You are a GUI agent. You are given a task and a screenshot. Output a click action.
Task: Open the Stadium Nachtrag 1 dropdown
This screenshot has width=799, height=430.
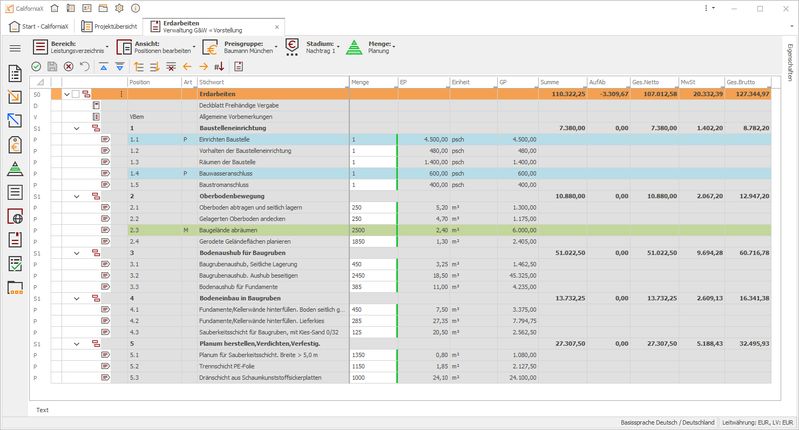(311, 47)
